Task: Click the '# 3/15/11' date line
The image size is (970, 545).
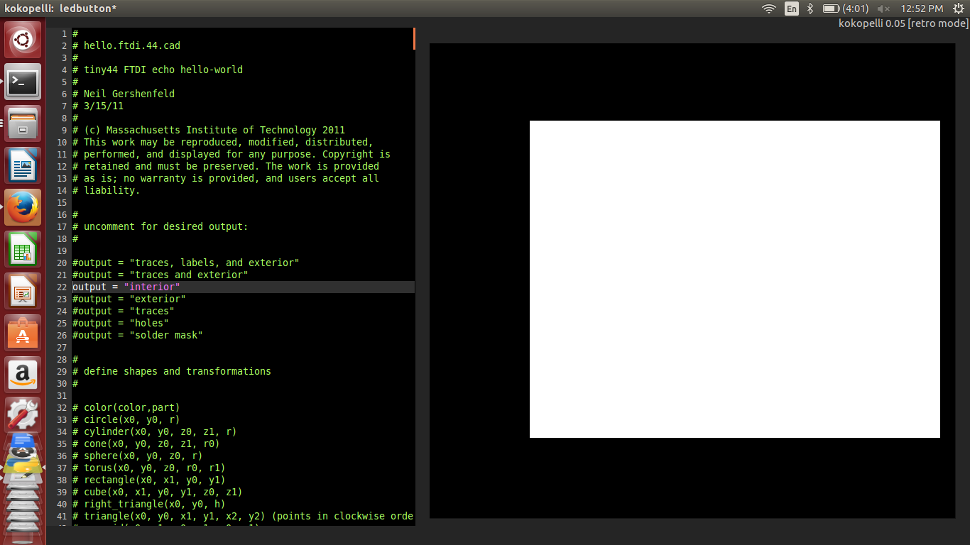Action: click(x=98, y=106)
